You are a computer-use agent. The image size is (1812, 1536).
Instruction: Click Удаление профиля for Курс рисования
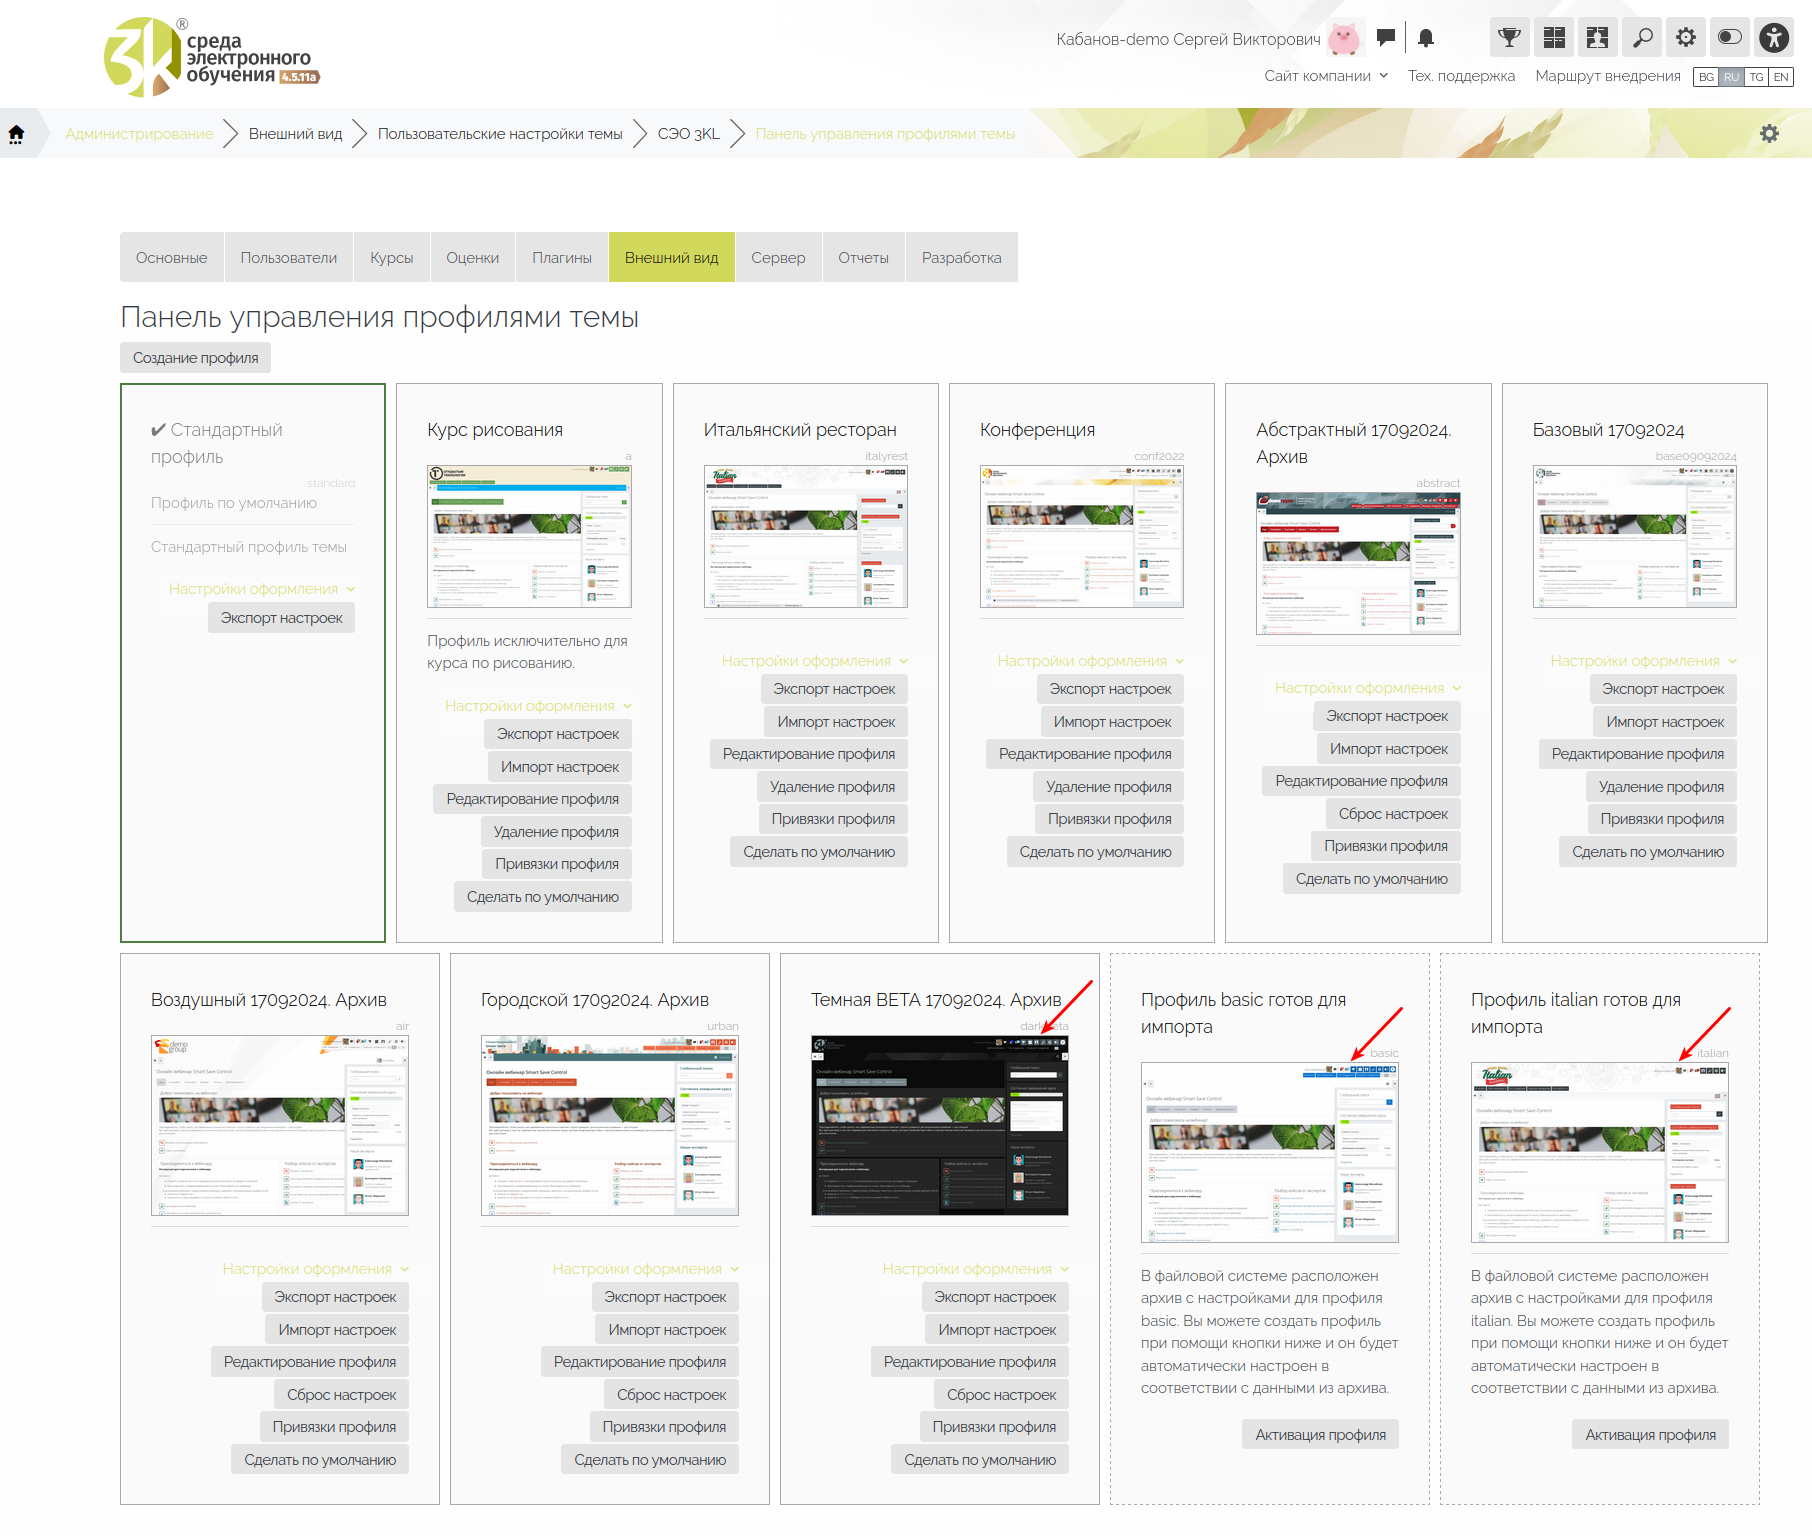(556, 832)
